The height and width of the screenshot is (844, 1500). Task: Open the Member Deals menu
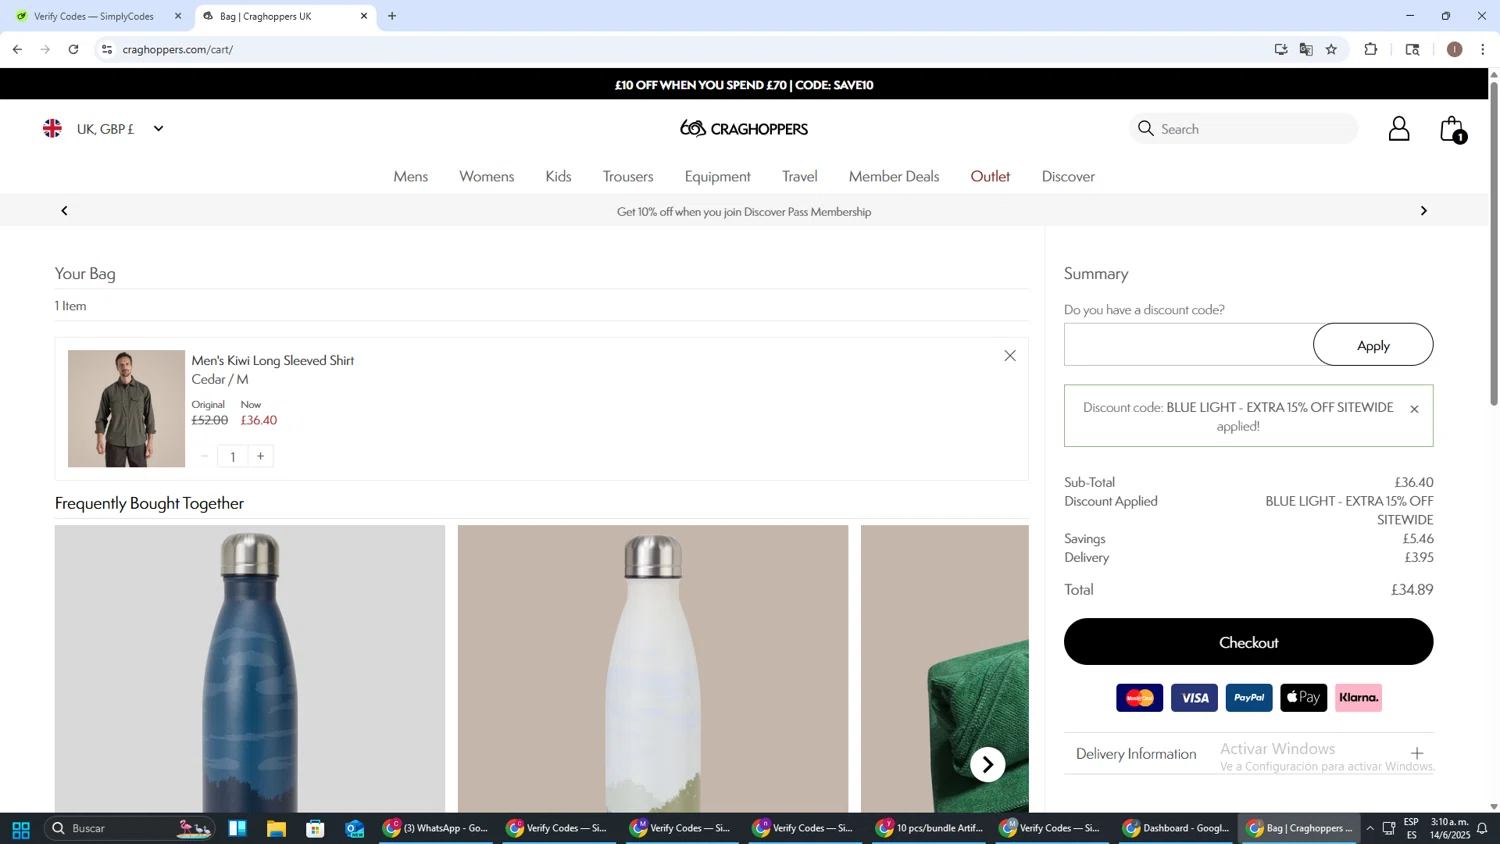coord(894,176)
